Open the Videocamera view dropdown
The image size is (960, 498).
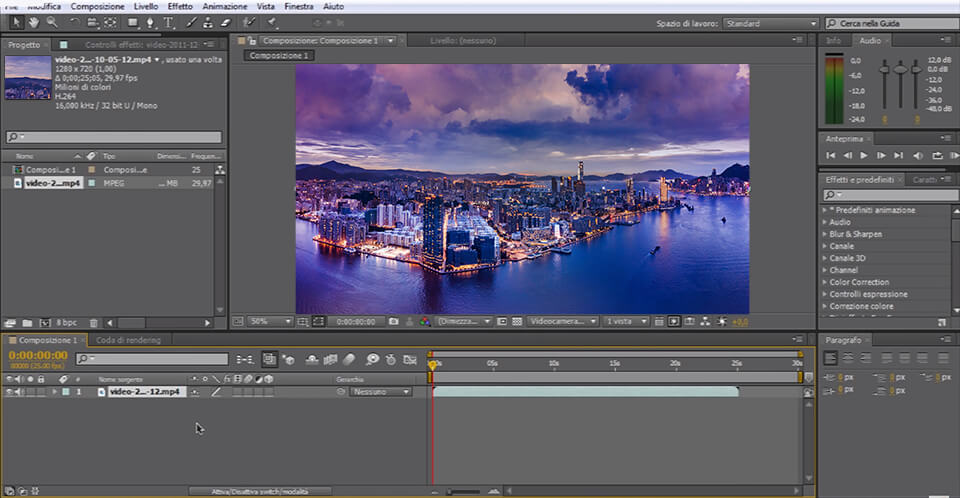click(x=562, y=321)
